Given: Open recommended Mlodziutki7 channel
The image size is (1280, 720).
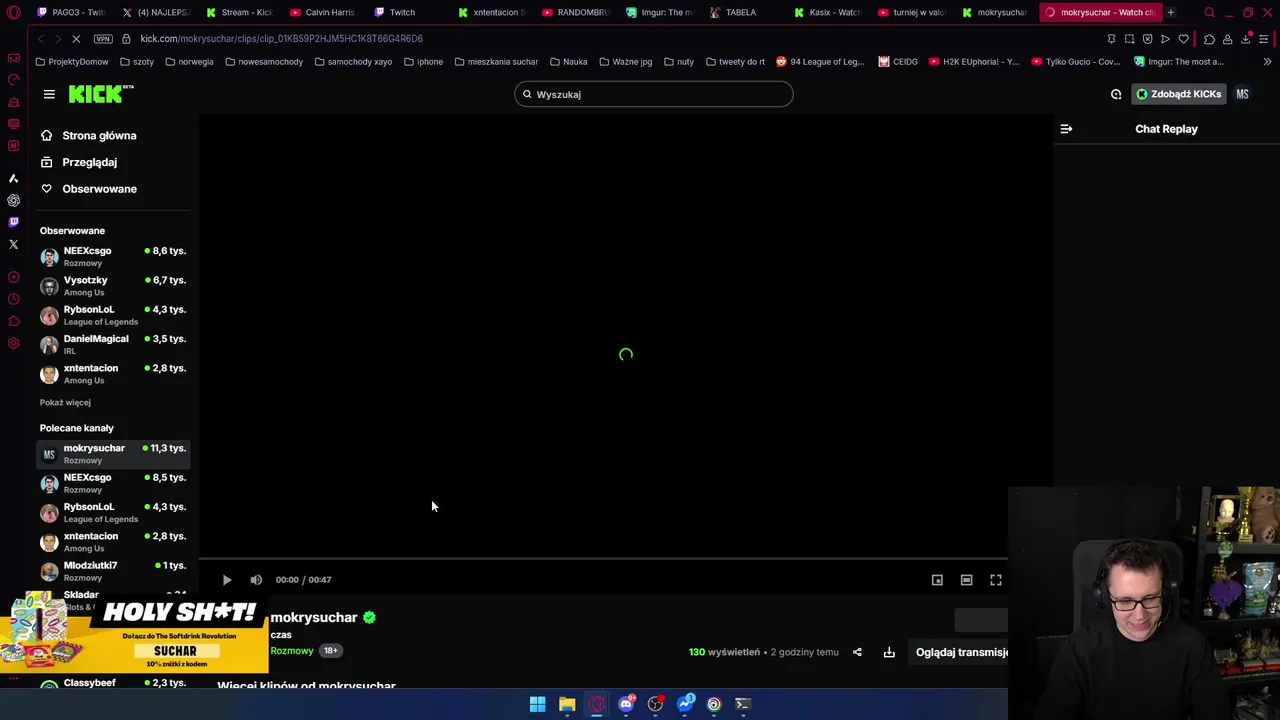Looking at the screenshot, I should (113, 571).
